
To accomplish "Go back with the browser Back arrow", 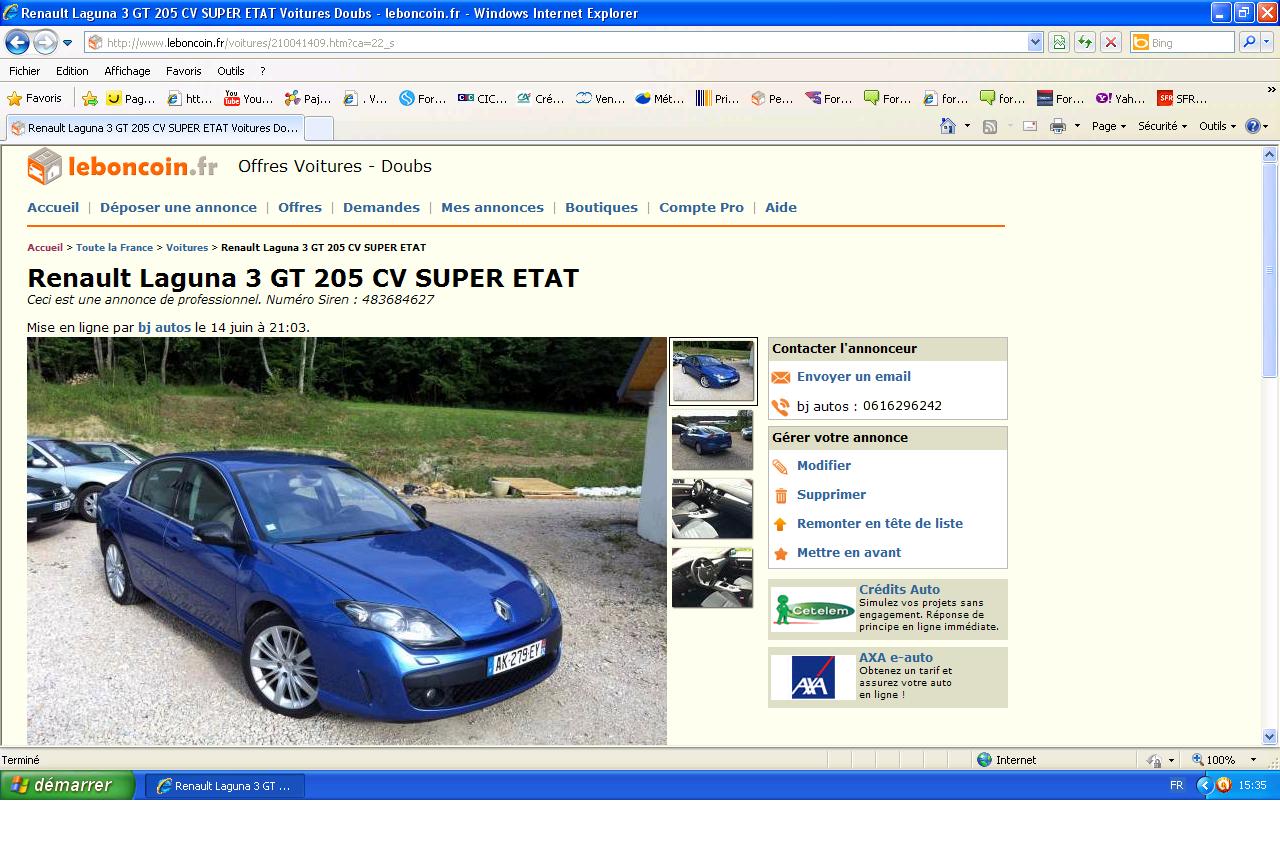I will (17, 42).
